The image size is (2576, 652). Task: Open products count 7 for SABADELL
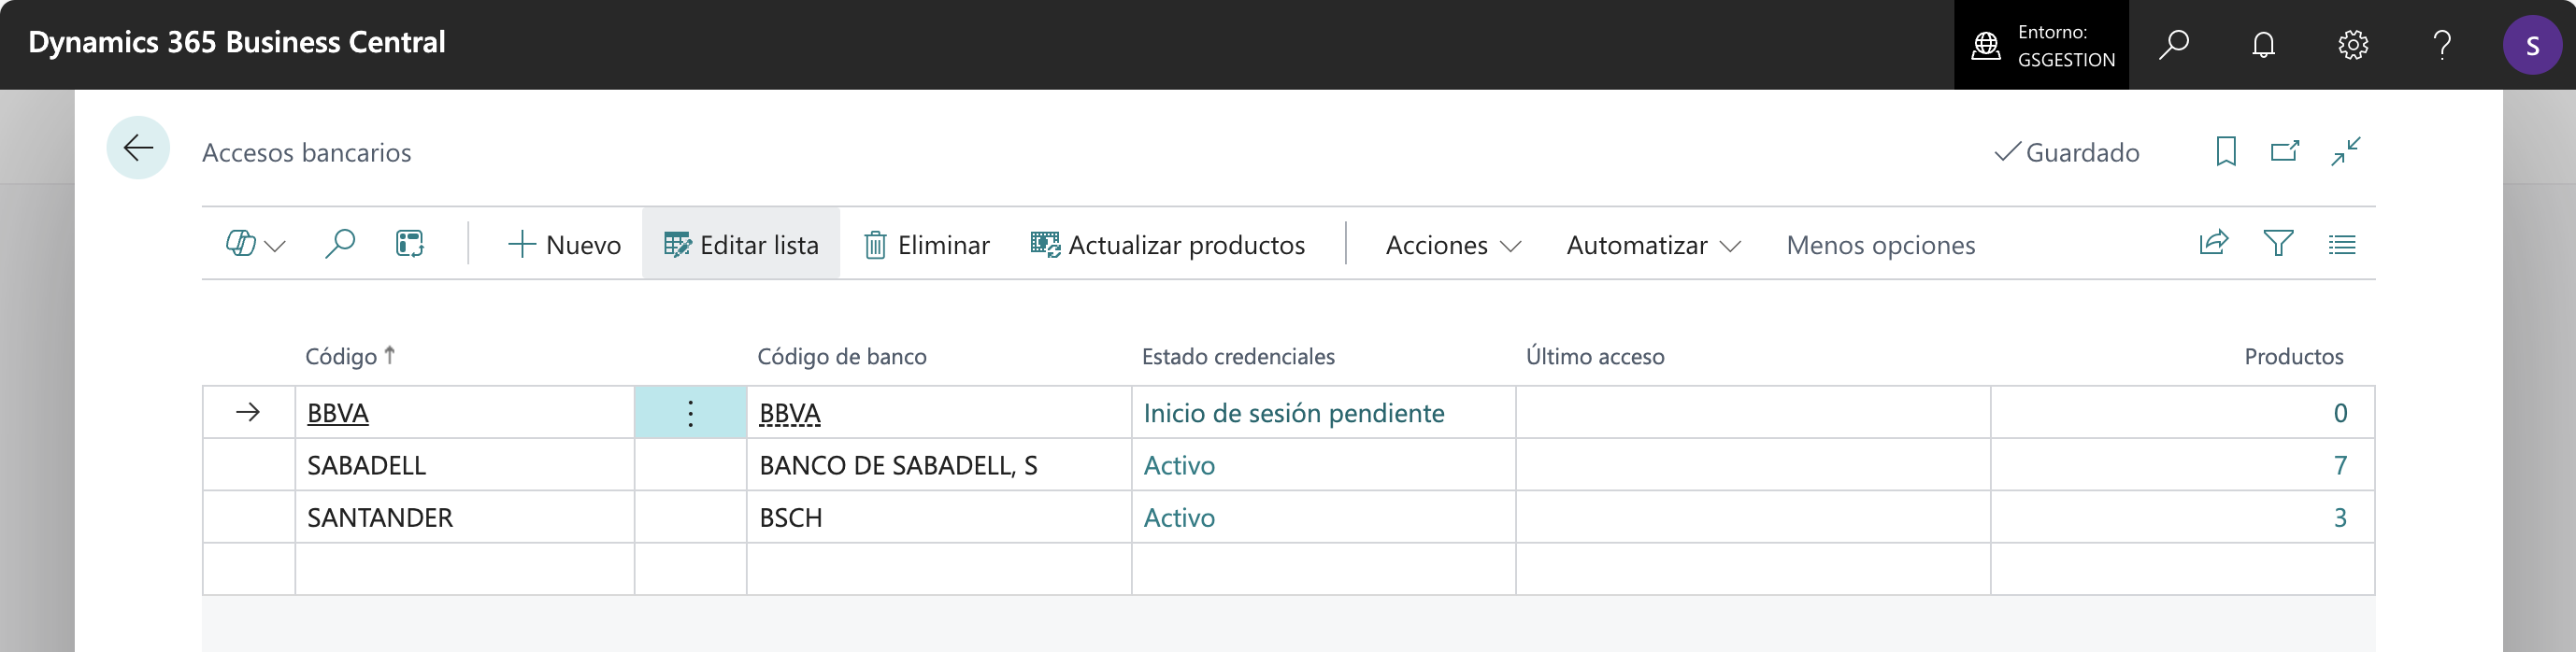(x=2340, y=465)
